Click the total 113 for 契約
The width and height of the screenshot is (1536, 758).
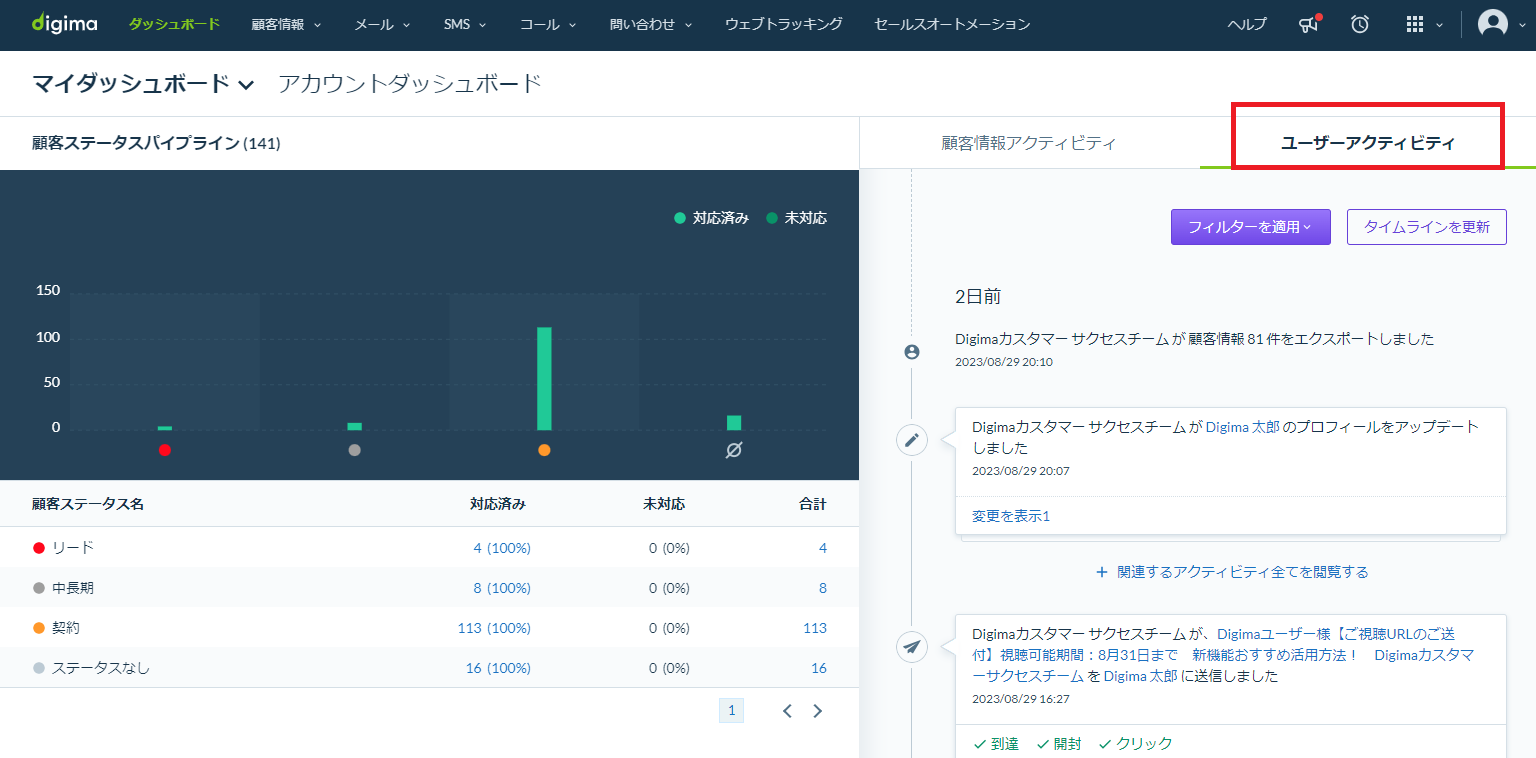click(815, 628)
